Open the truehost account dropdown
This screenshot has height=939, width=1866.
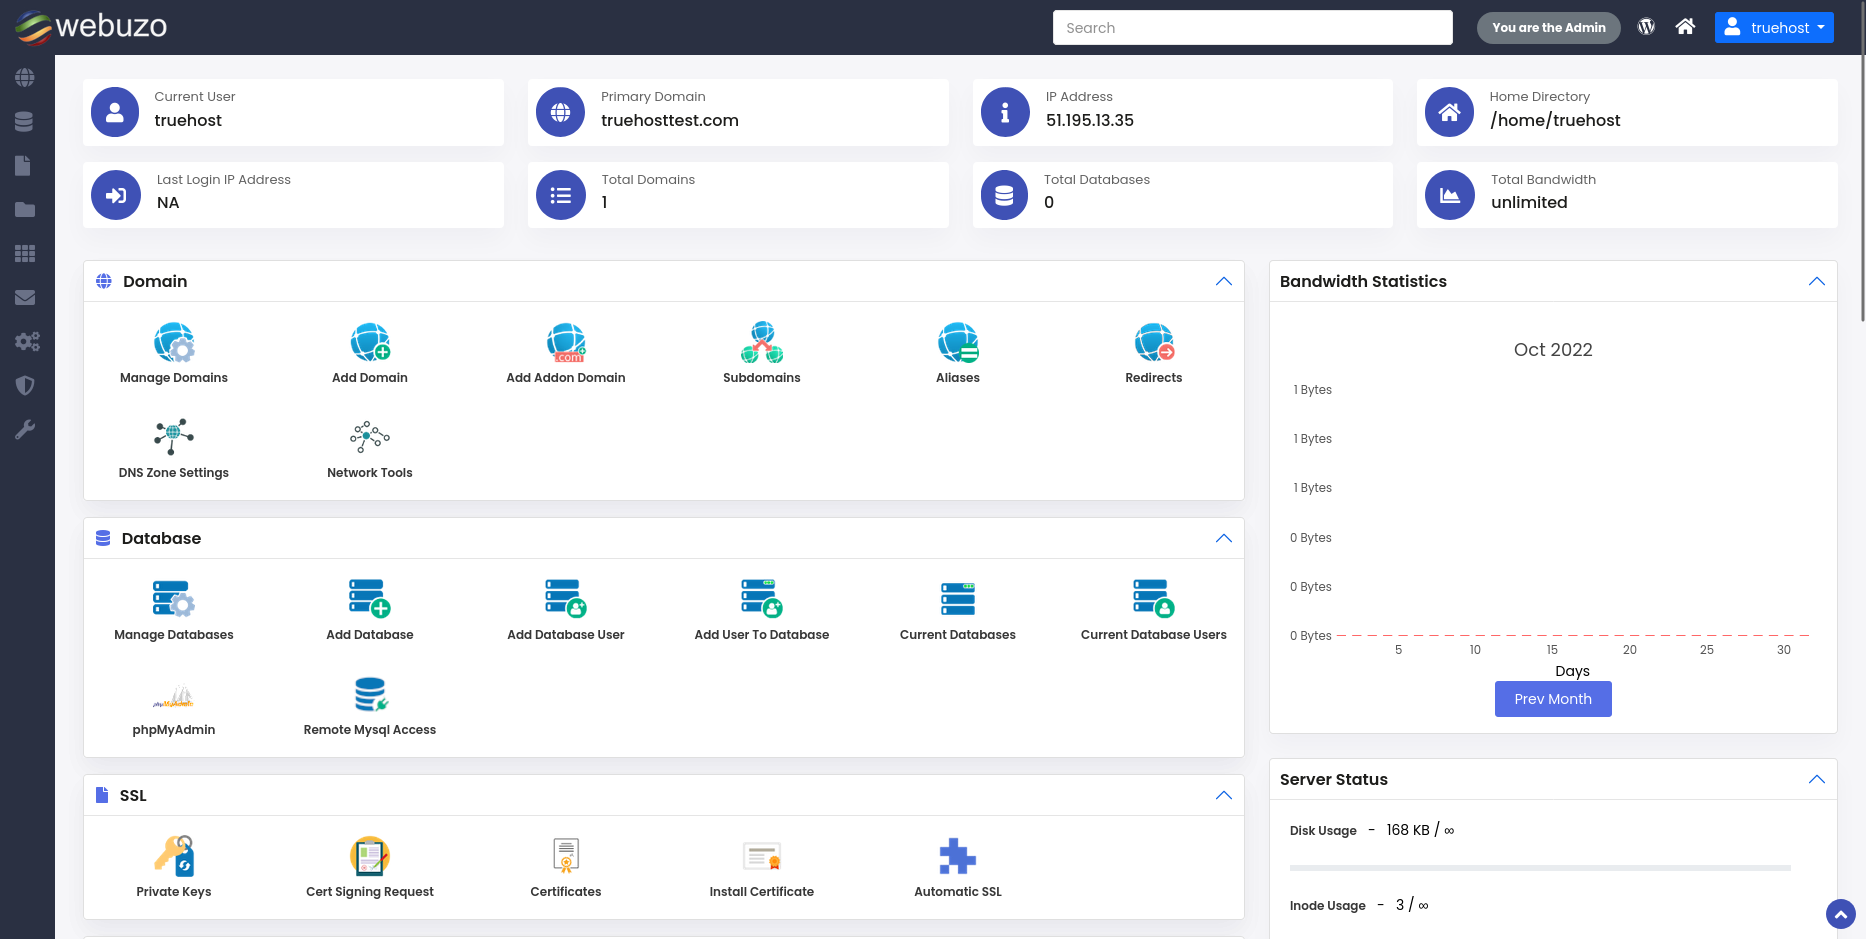point(1774,27)
